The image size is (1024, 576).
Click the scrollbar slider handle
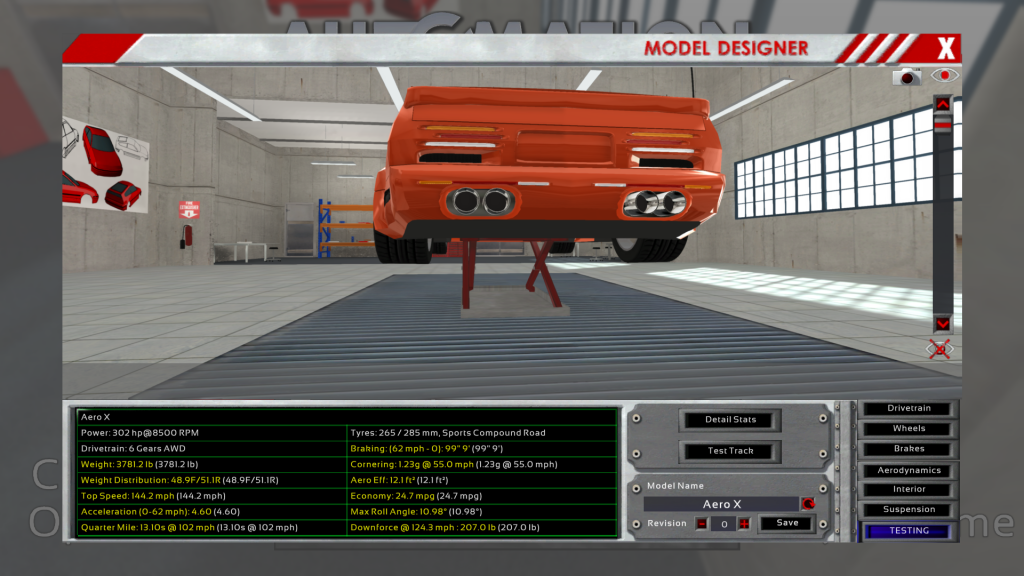[942, 123]
